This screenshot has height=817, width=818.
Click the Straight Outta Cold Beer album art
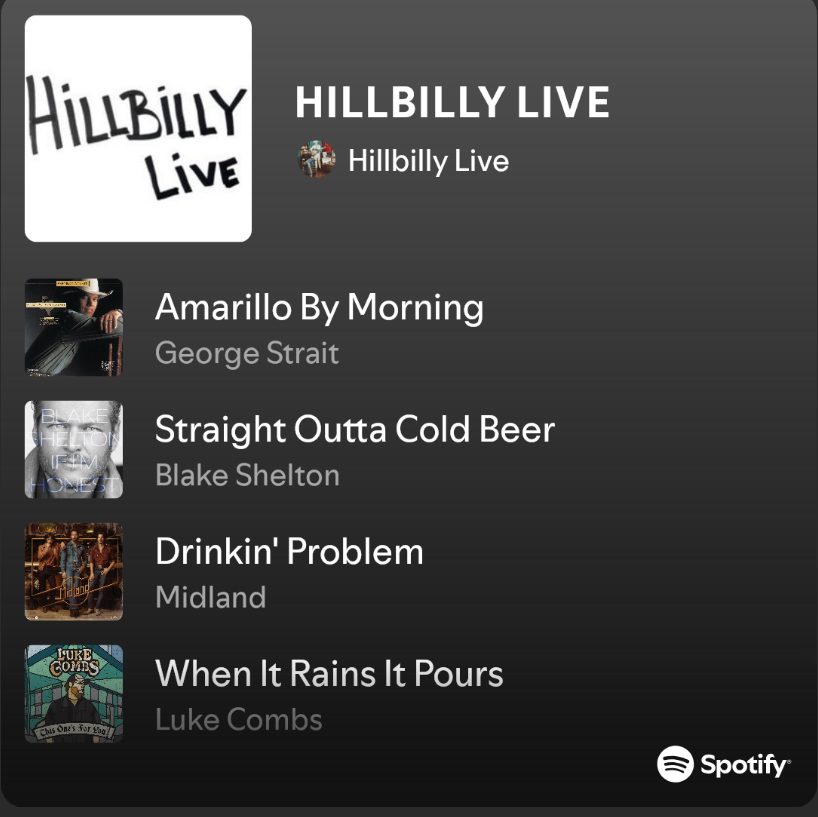point(73,449)
